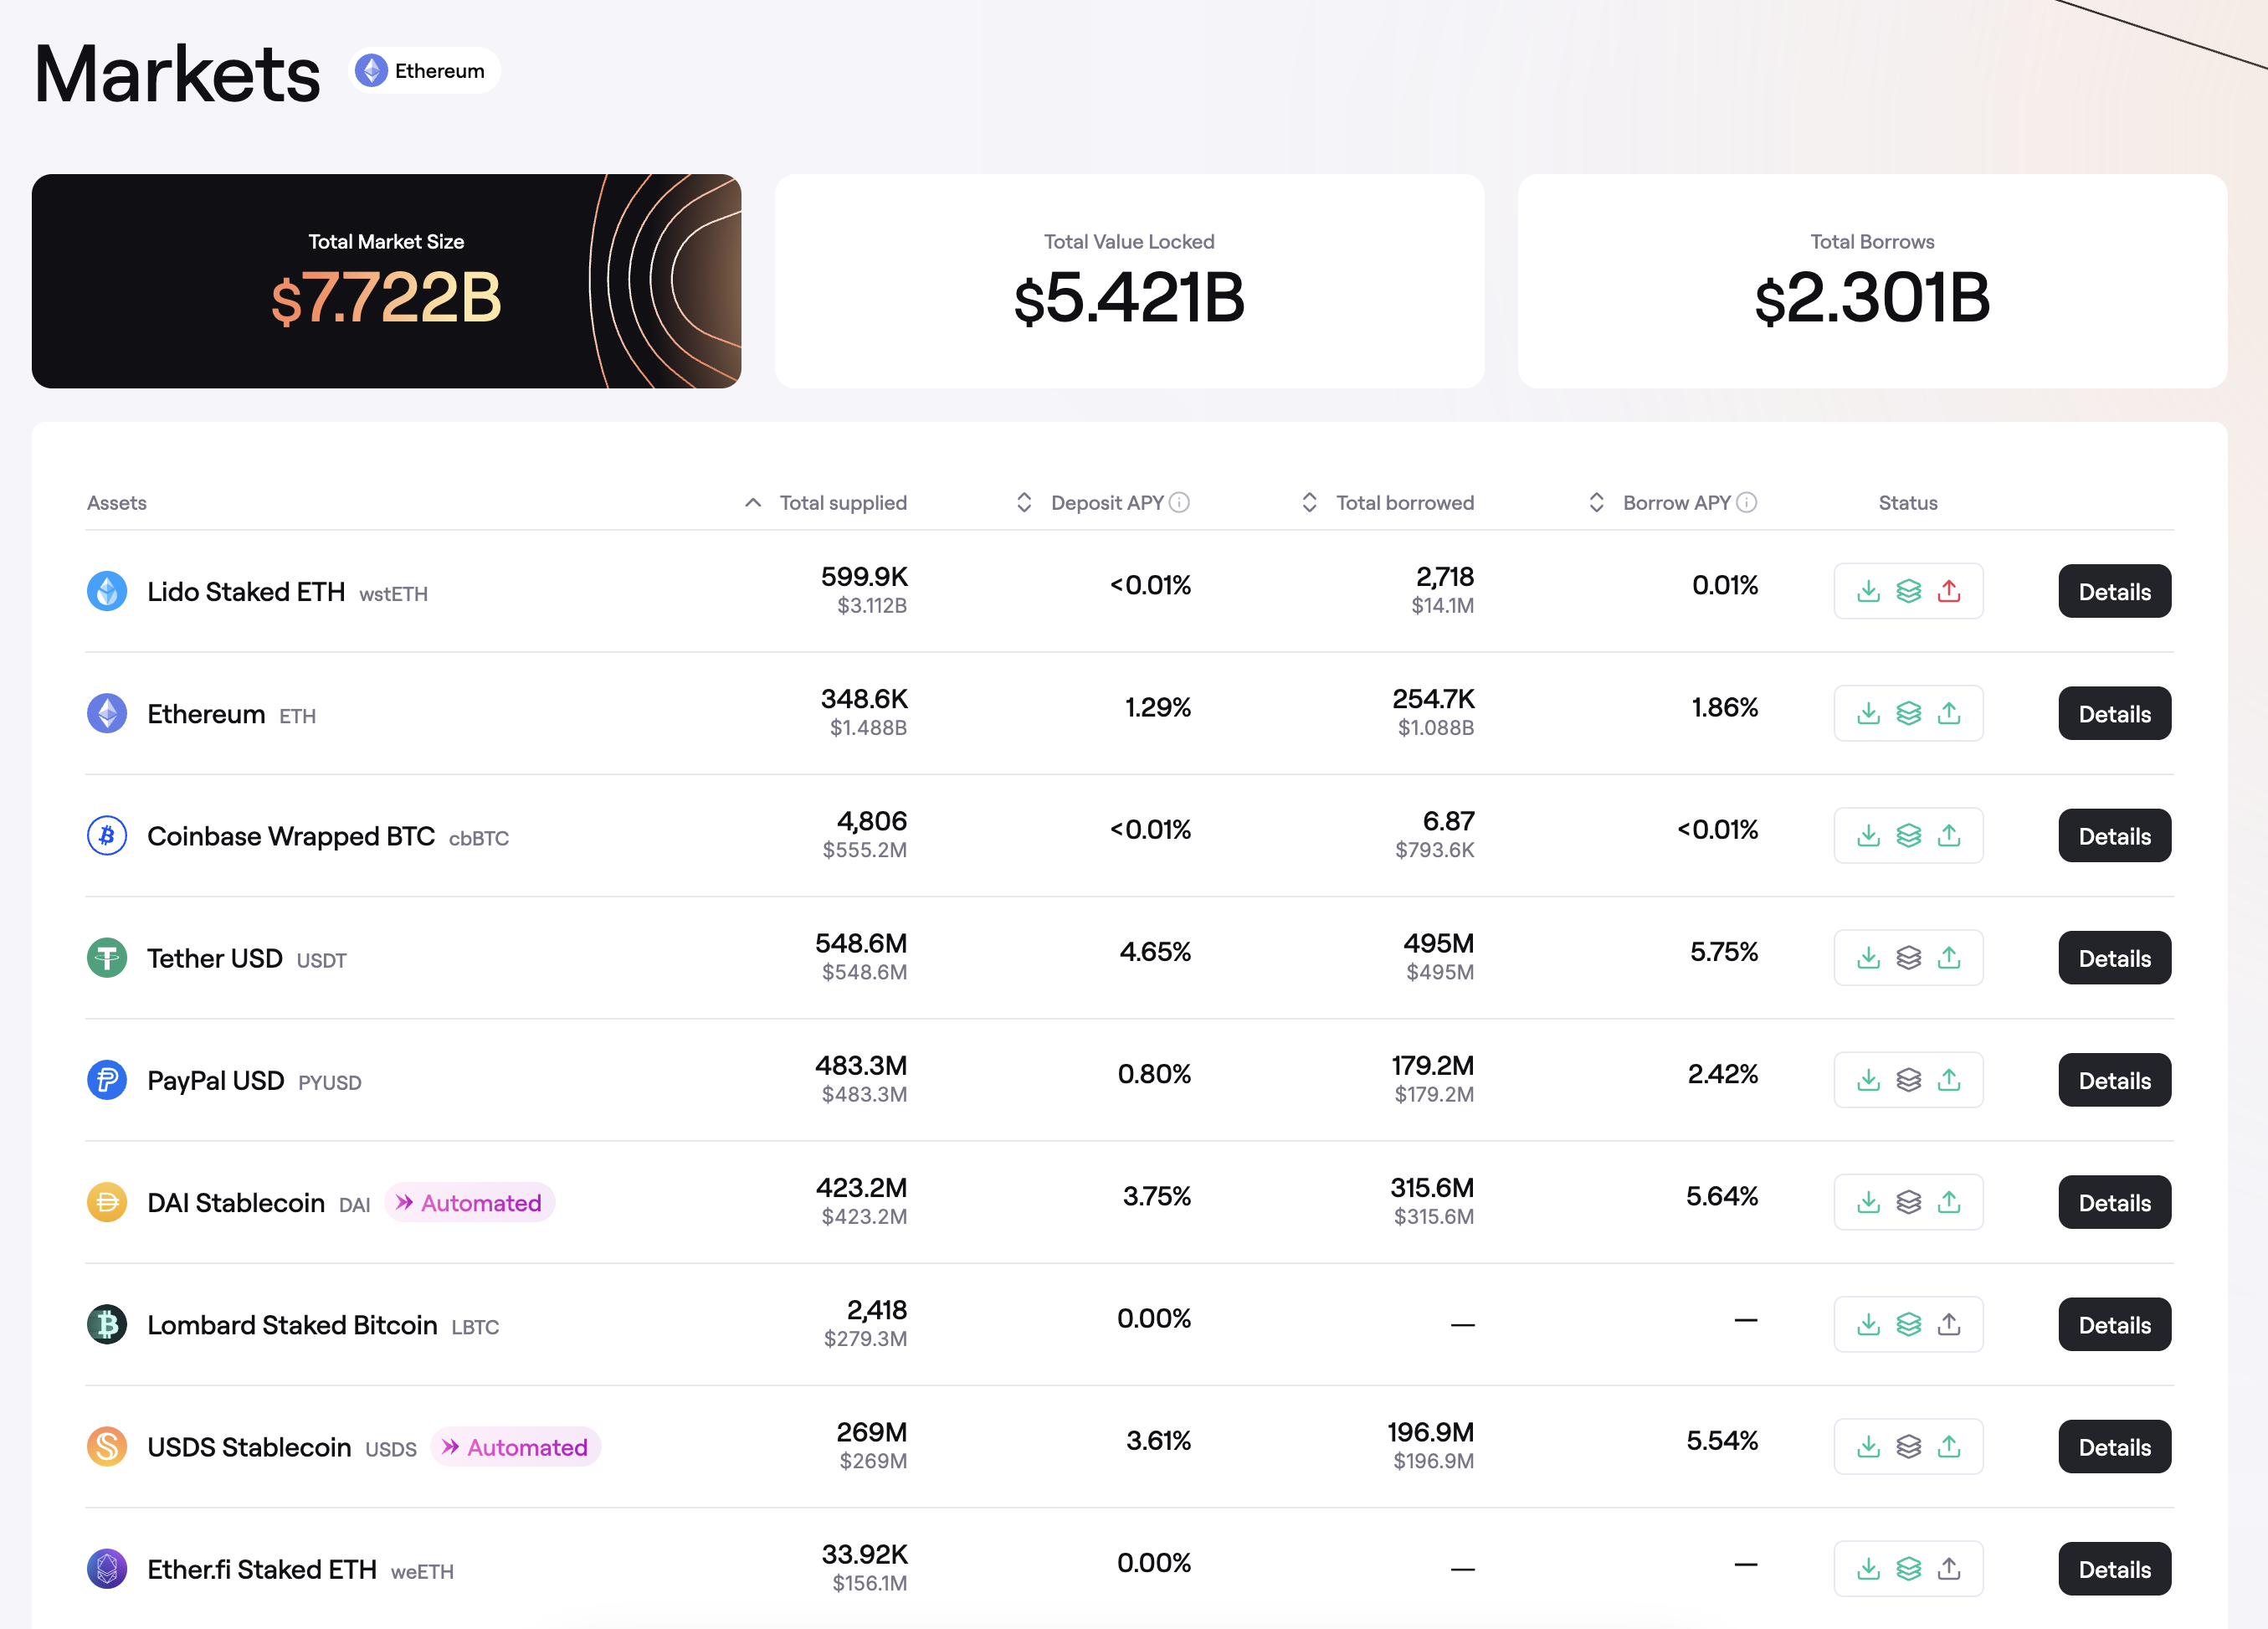Open the Ethereum network selector chip
This screenshot has height=1629, width=2268.
[x=423, y=71]
